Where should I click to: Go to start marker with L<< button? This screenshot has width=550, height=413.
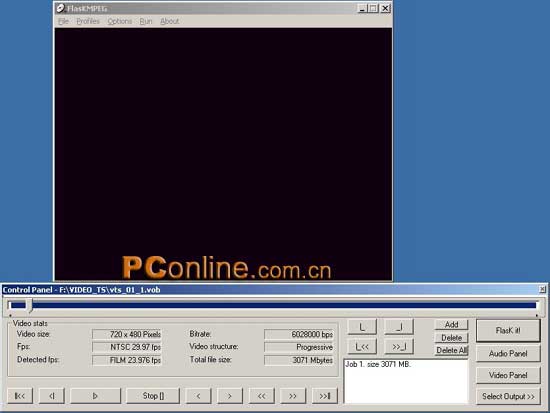click(362, 347)
